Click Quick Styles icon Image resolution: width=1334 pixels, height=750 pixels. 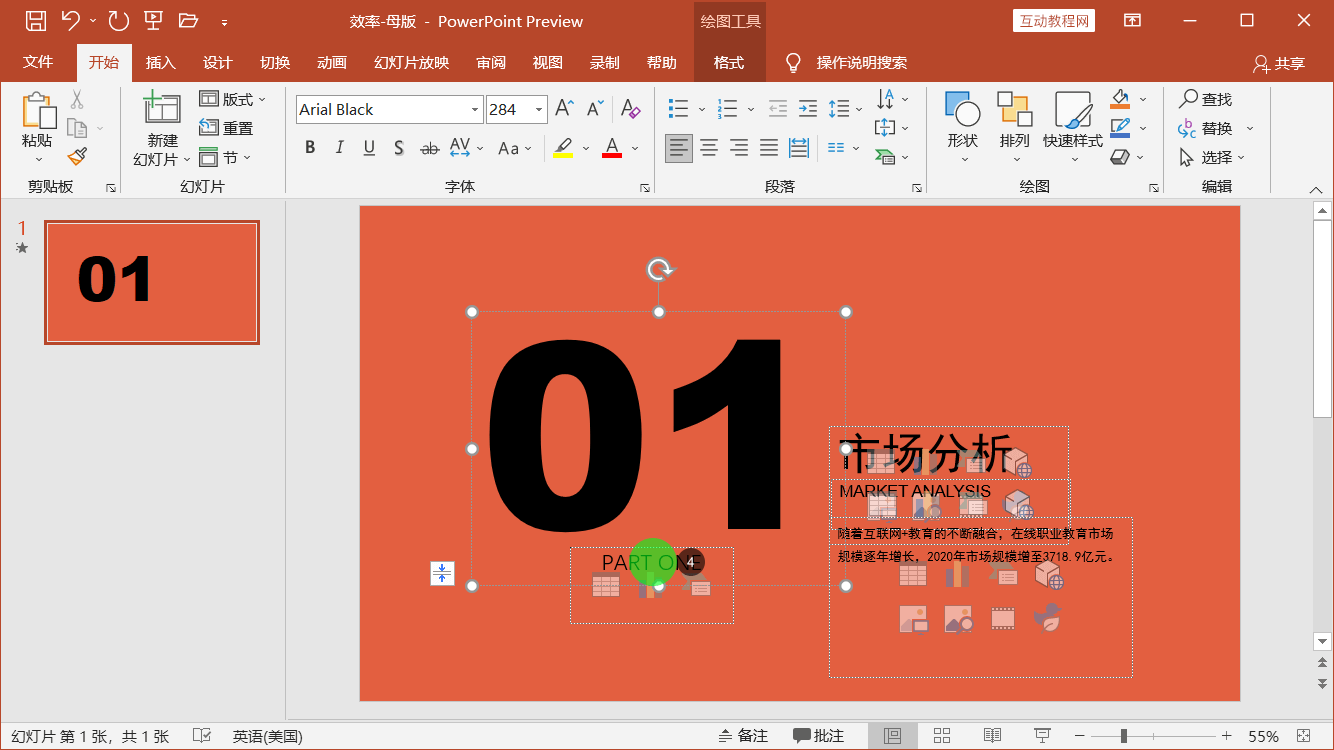pos(1073,108)
